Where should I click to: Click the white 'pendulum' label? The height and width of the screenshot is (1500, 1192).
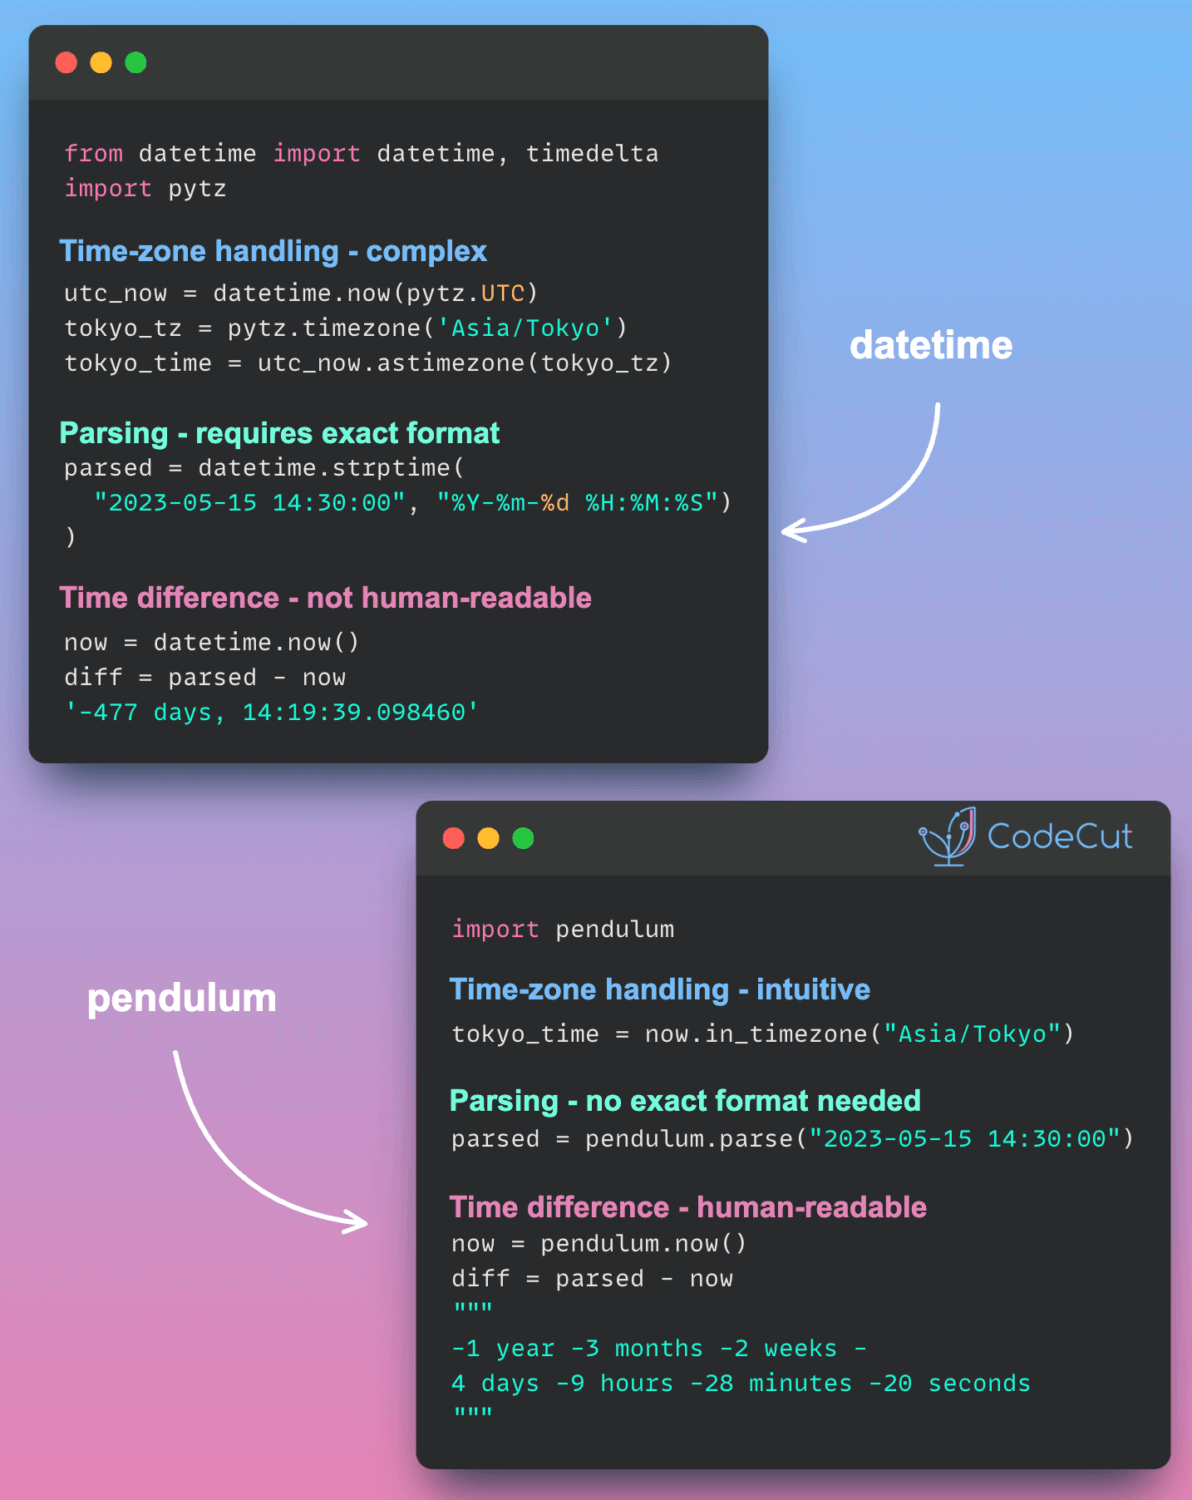181,998
